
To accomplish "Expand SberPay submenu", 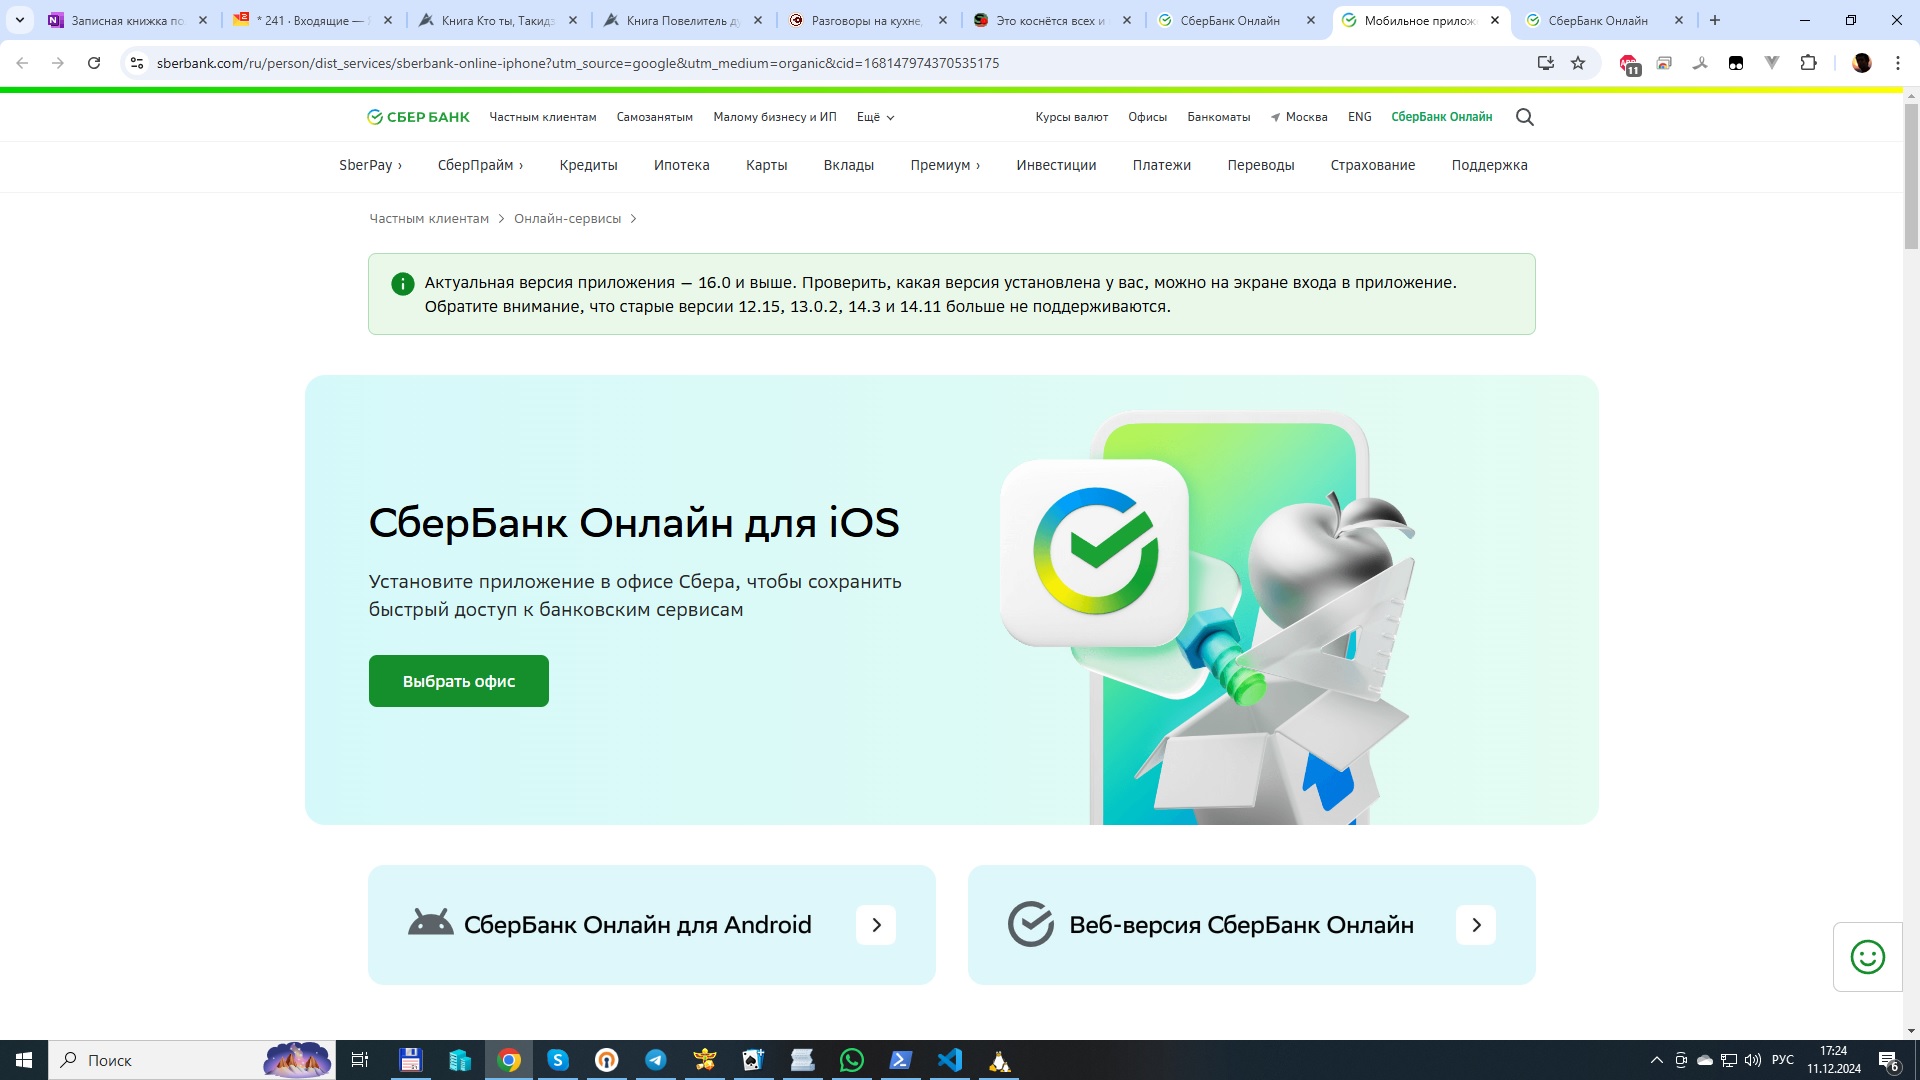I will tap(370, 165).
